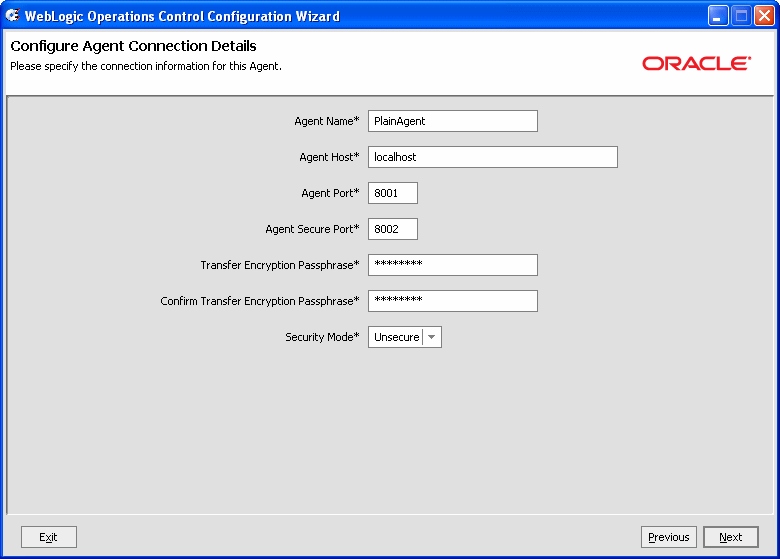Viewport: 780px width, 559px height.
Task: Open the Security Mode dropdown
Action: pos(405,337)
